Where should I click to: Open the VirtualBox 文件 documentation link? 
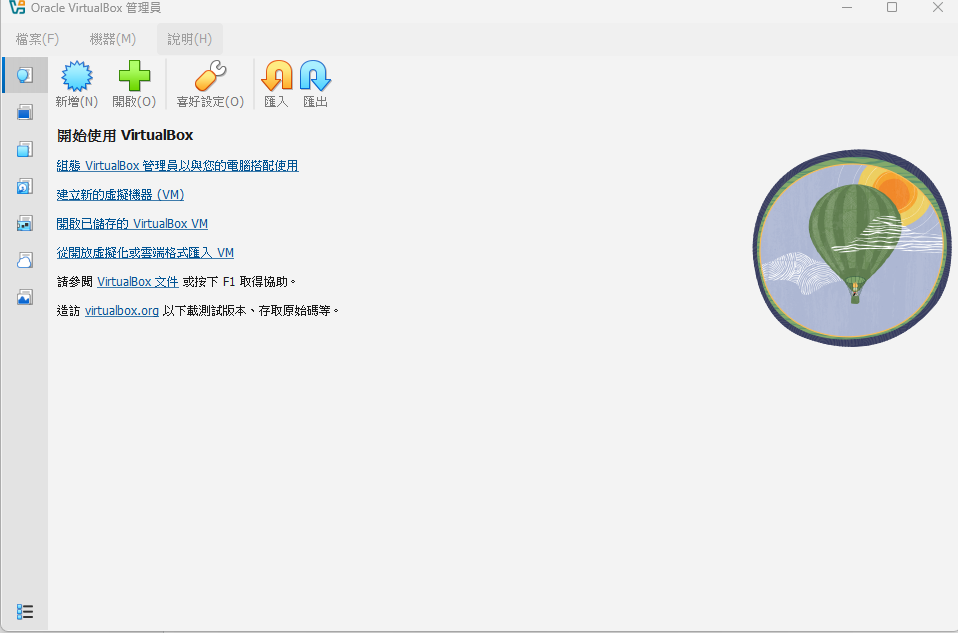coord(137,282)
